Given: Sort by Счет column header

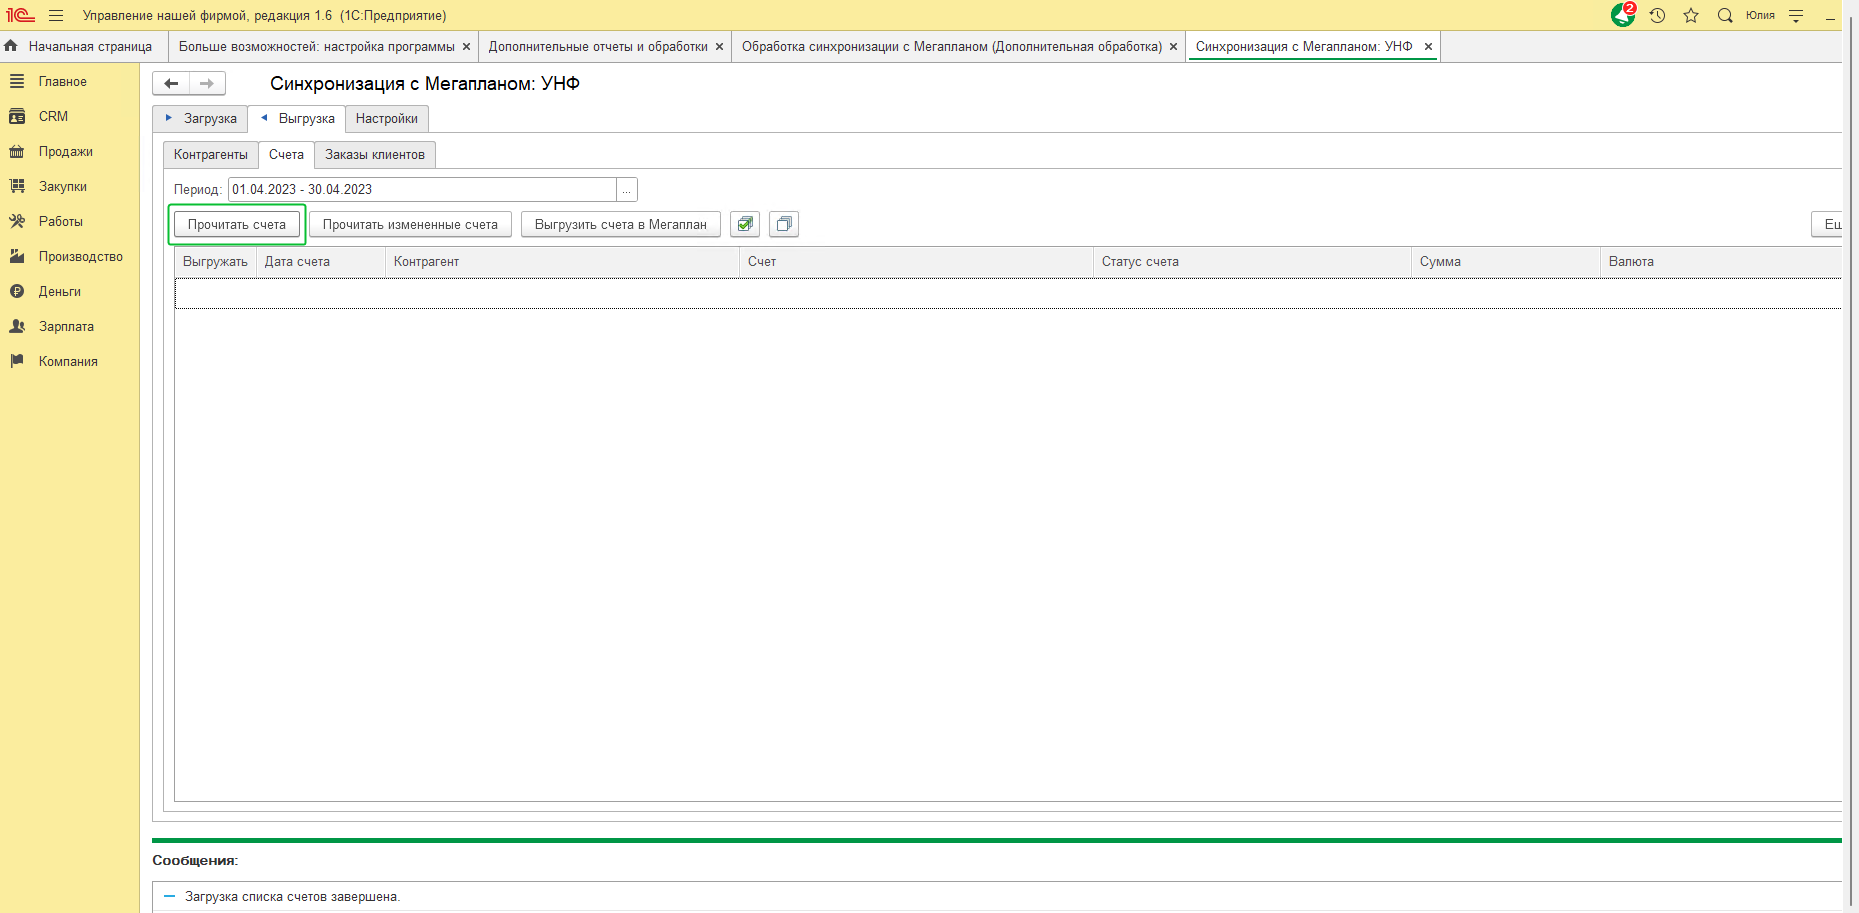Looking at the screenshot, I should coord(916,261).
